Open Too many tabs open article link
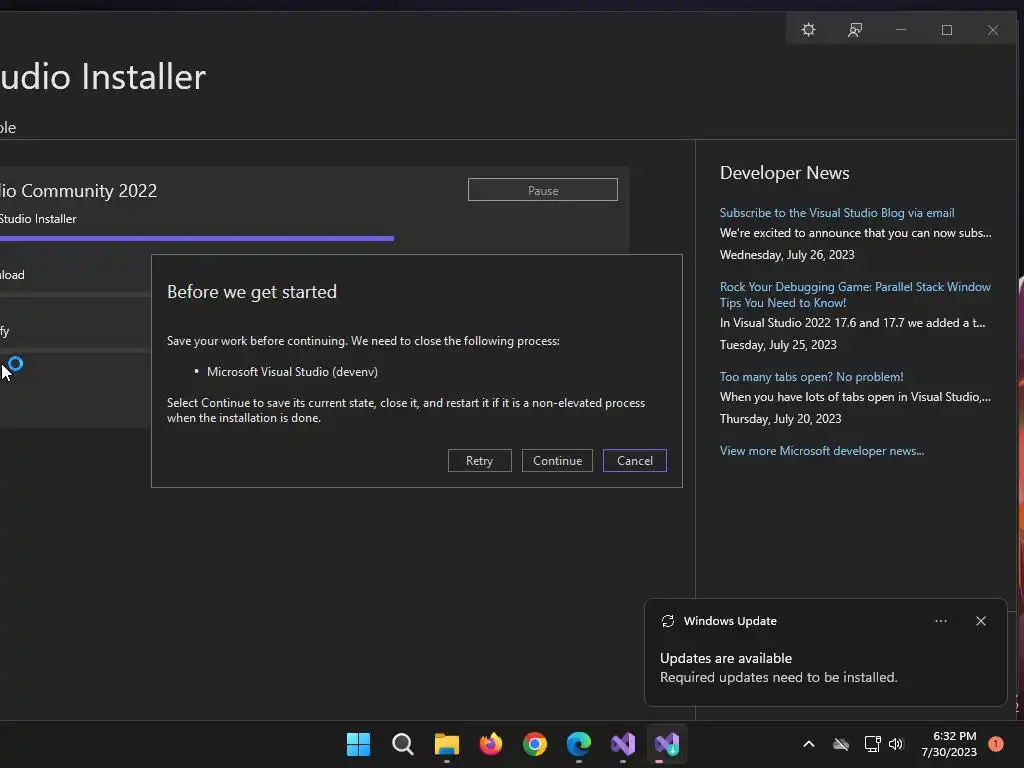The width and height of the screenshot is (1024, 768). pos(811,377)
